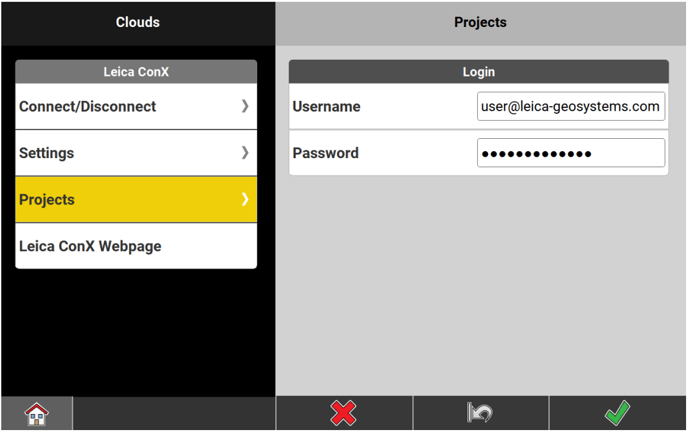Expand the chevron next to Connect/Disconnect
Viewport: 688px width, 432px height.
pyautogui.click(x=245, y=106)
